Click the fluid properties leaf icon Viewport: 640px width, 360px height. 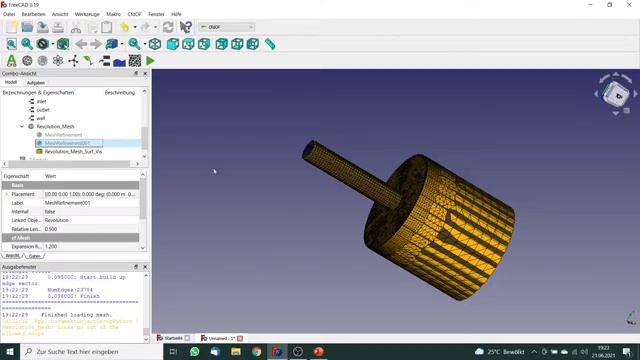click(x=89, y=61)
